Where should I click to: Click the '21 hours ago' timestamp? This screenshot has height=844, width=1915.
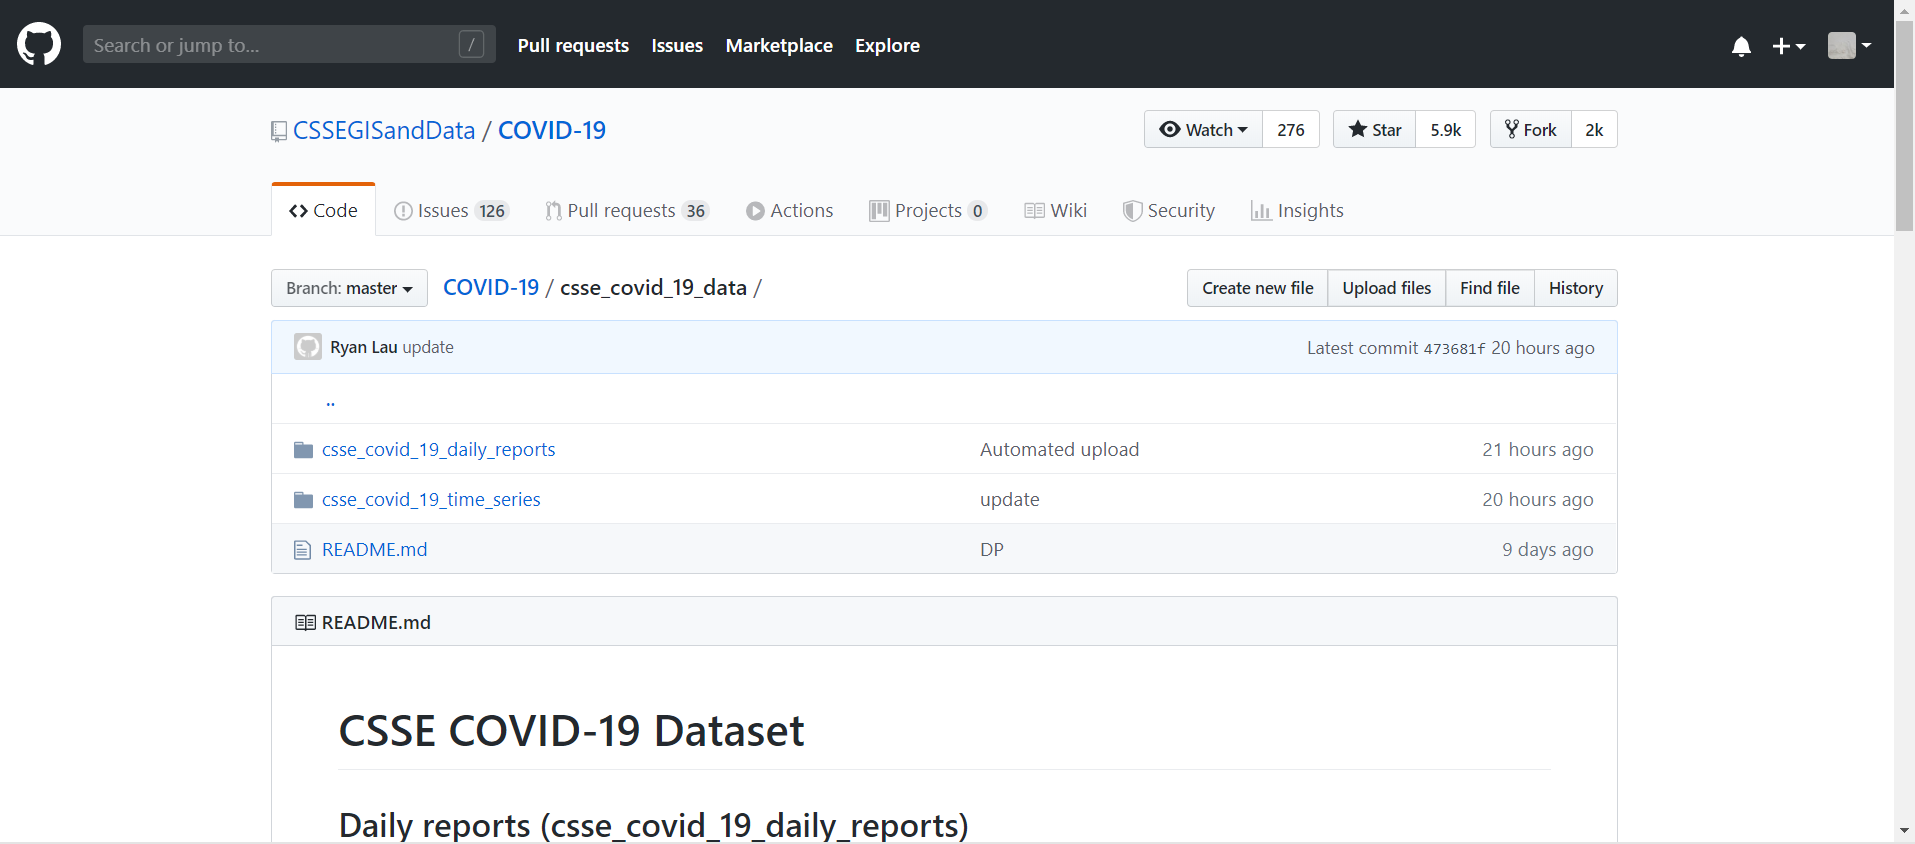1537,449
